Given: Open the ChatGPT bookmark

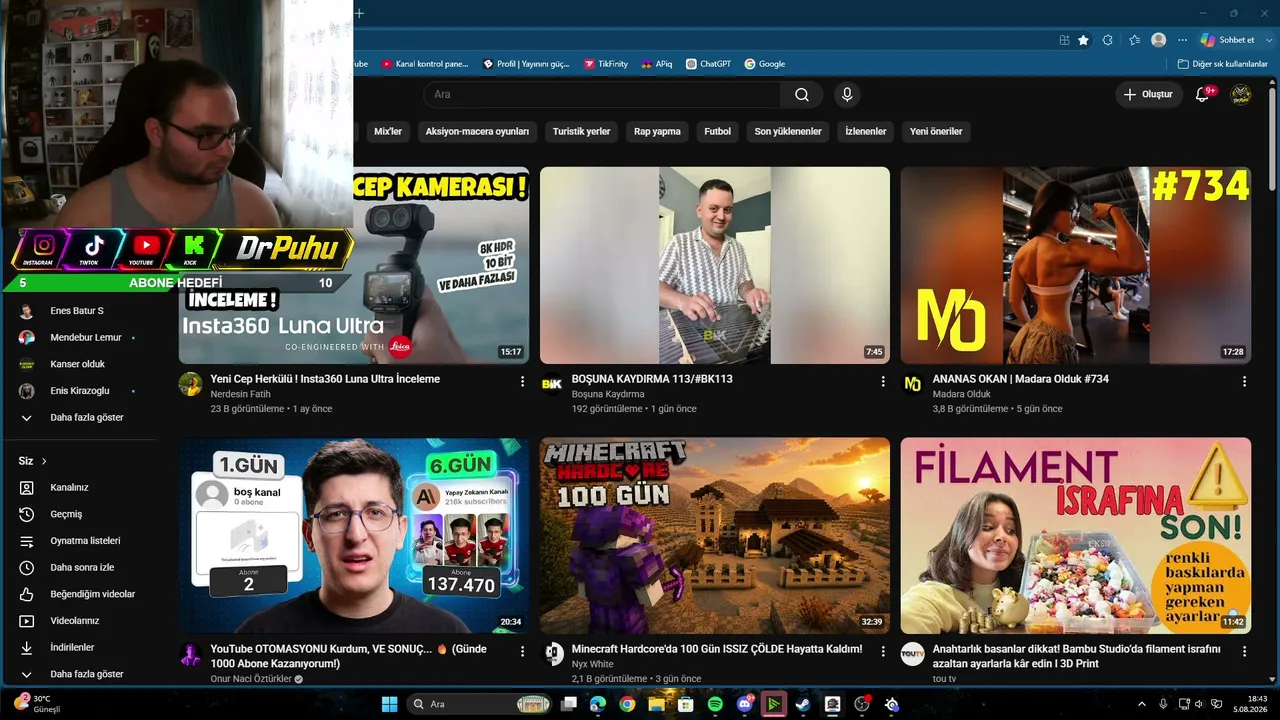Looking at the screenshot, I should (709, 64).
